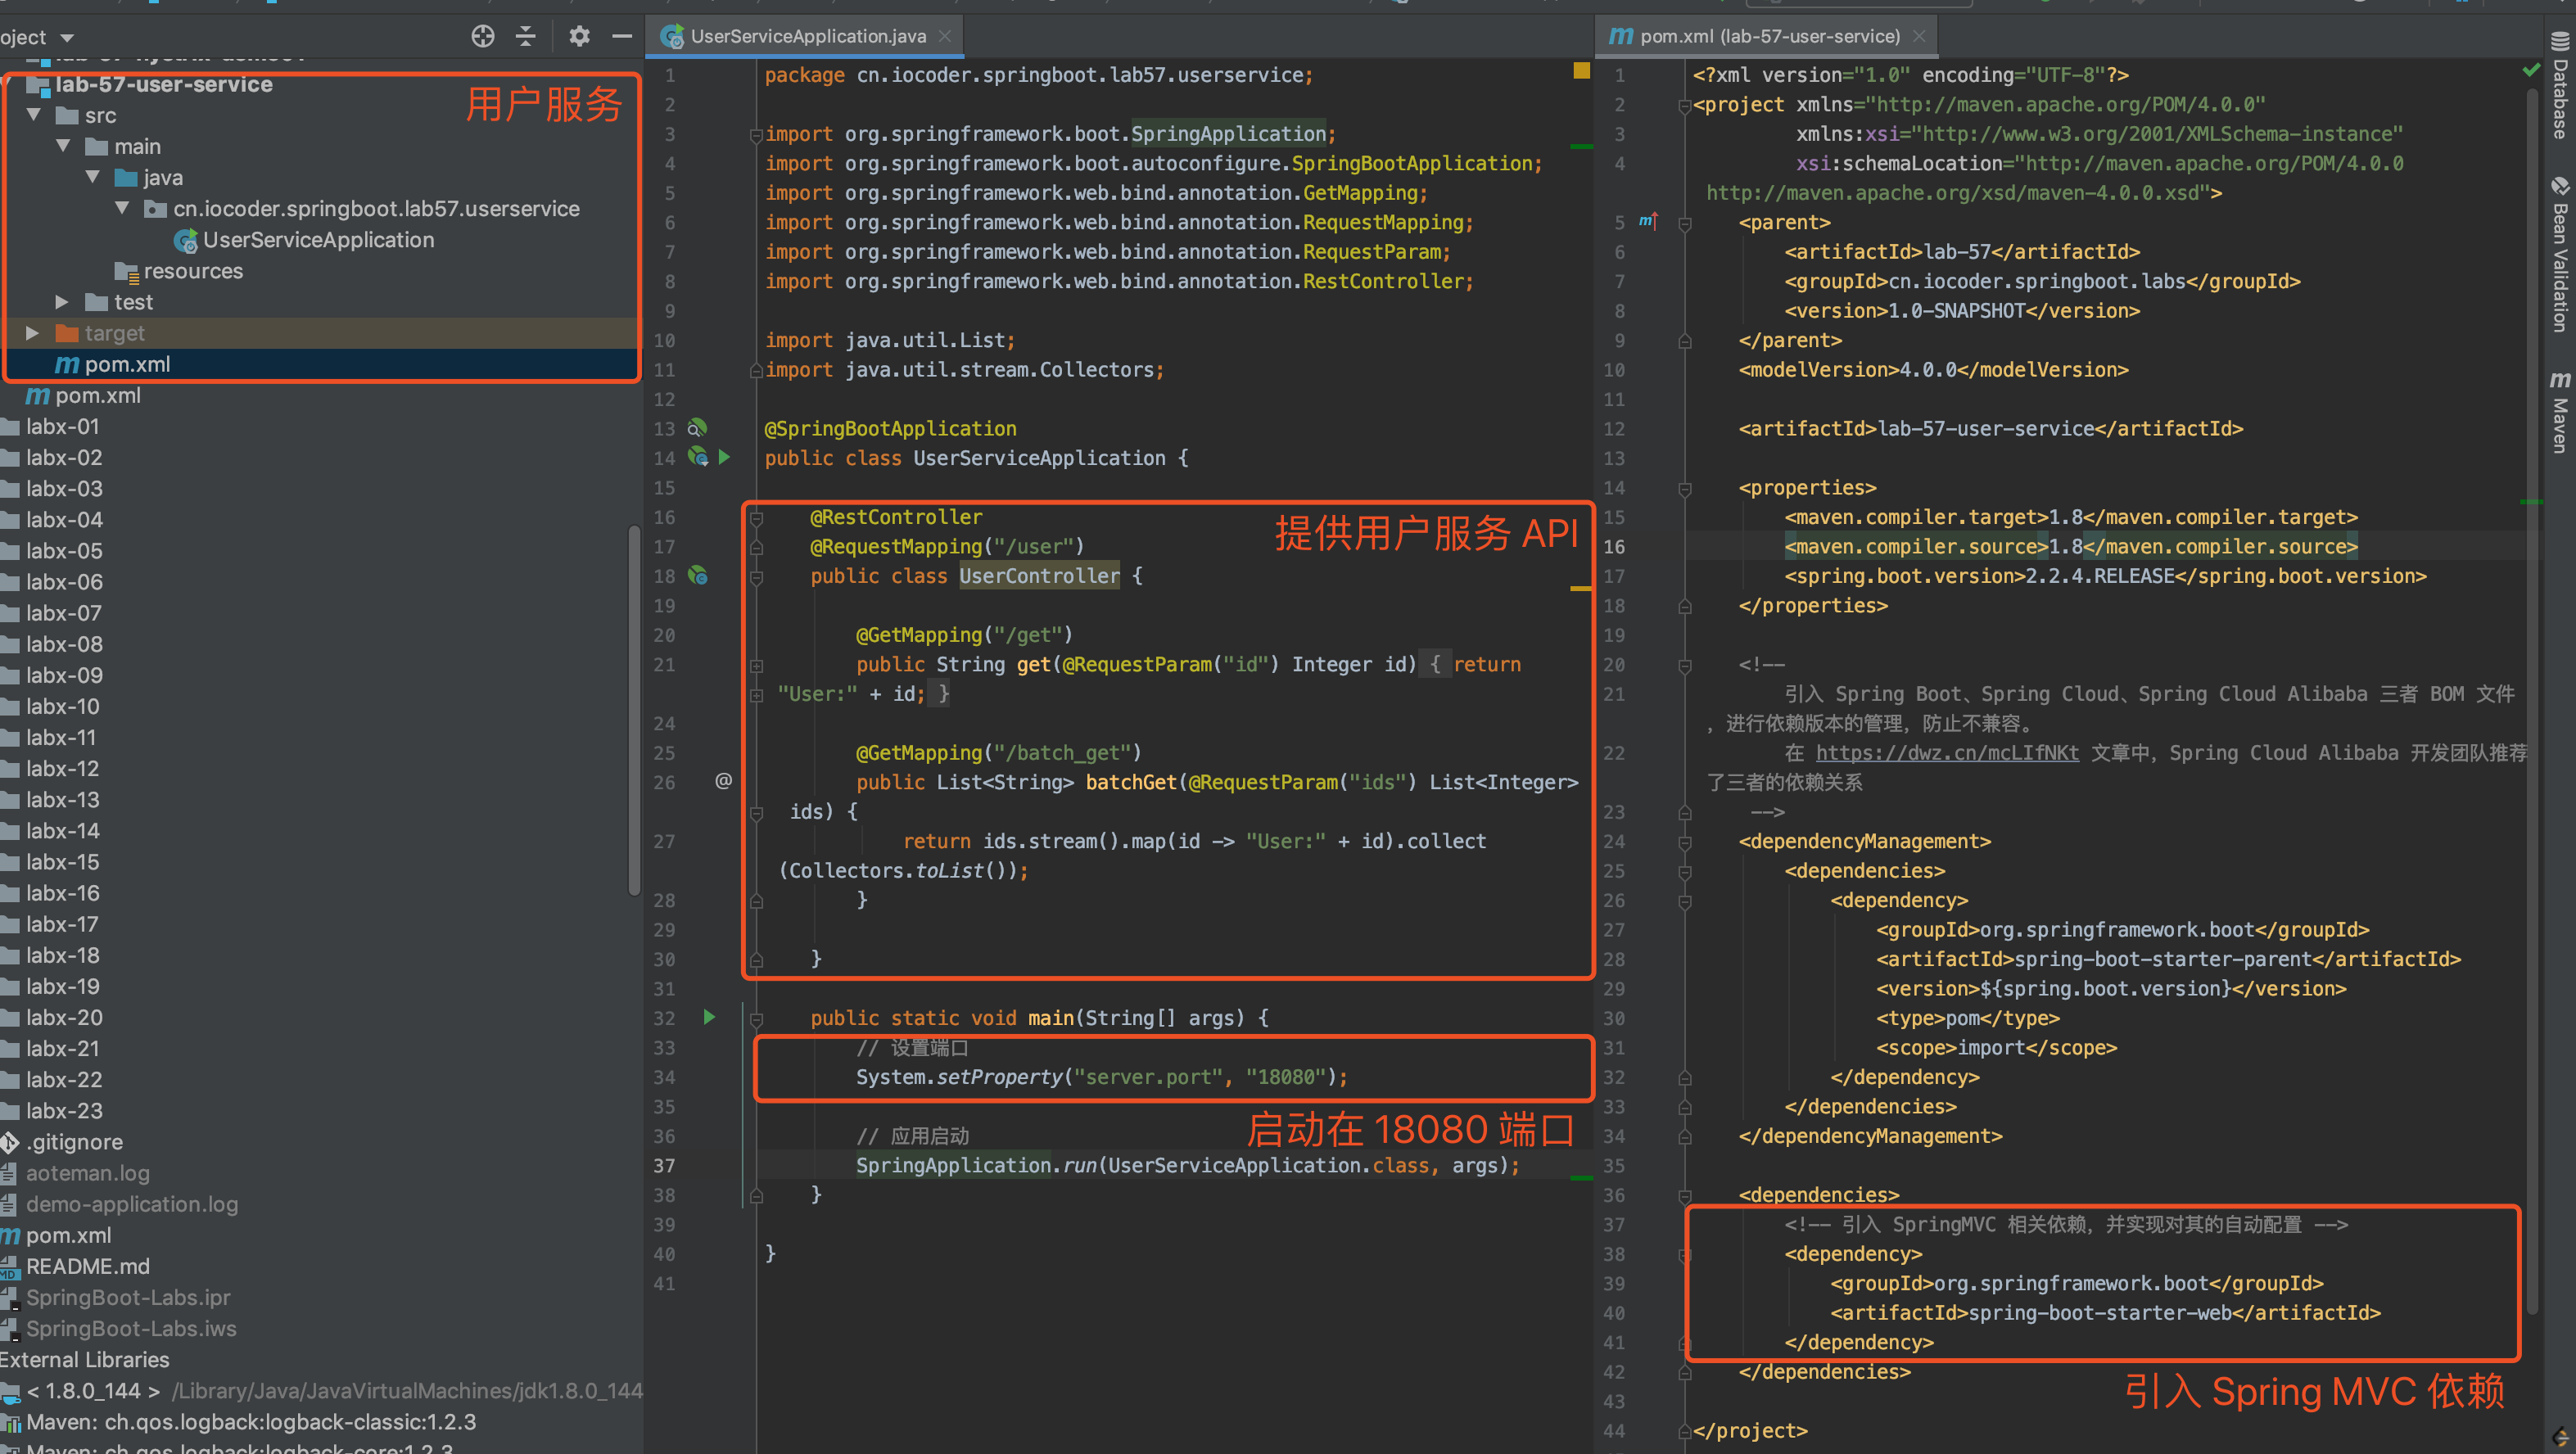Close the pom.xml lab-57-user-service tab
2576x1454 pixels.
[1918, 37]
